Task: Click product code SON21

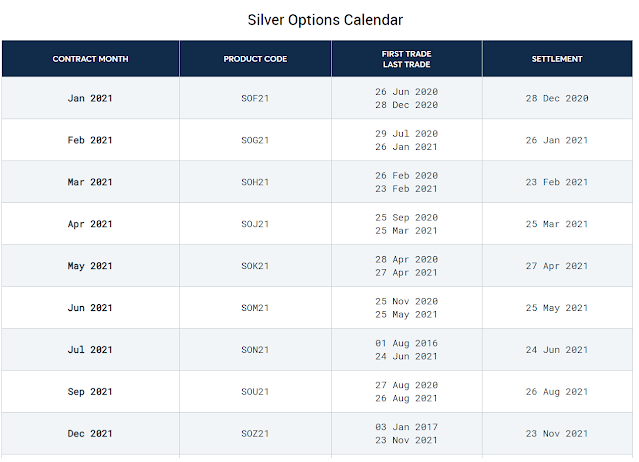Action: point(255,350)
